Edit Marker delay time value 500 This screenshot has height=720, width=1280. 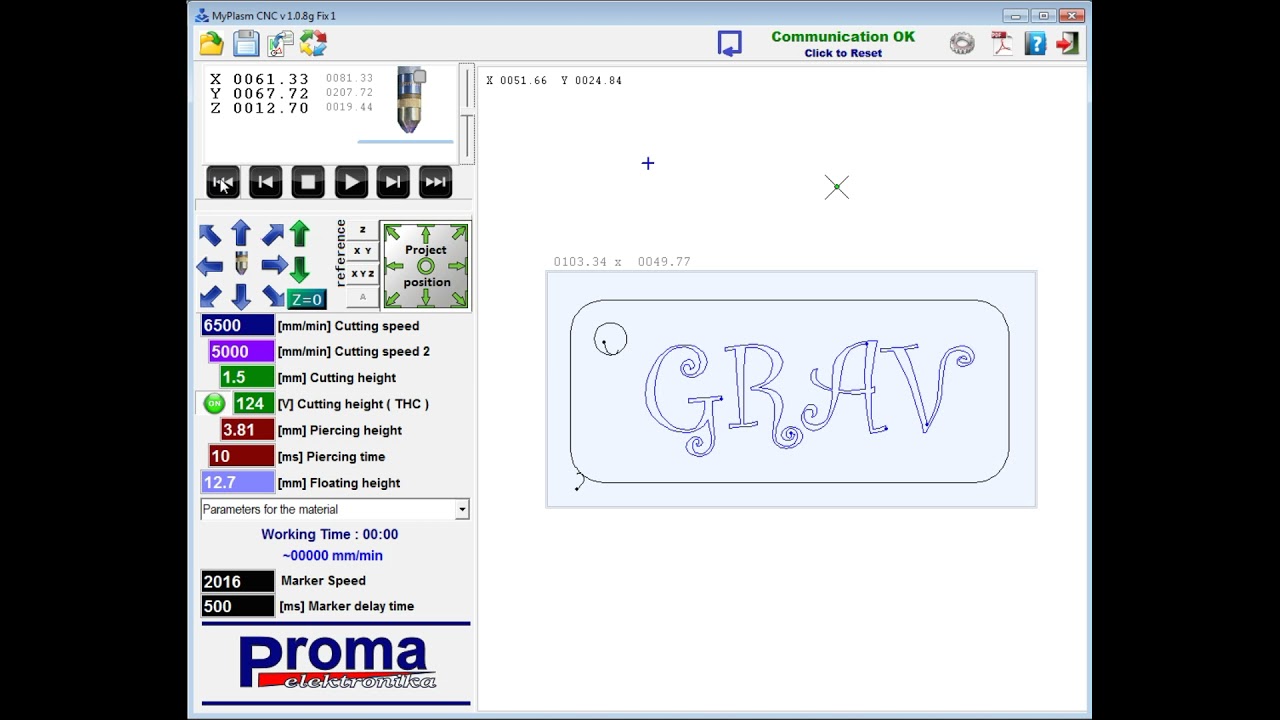tap(237, 606)
